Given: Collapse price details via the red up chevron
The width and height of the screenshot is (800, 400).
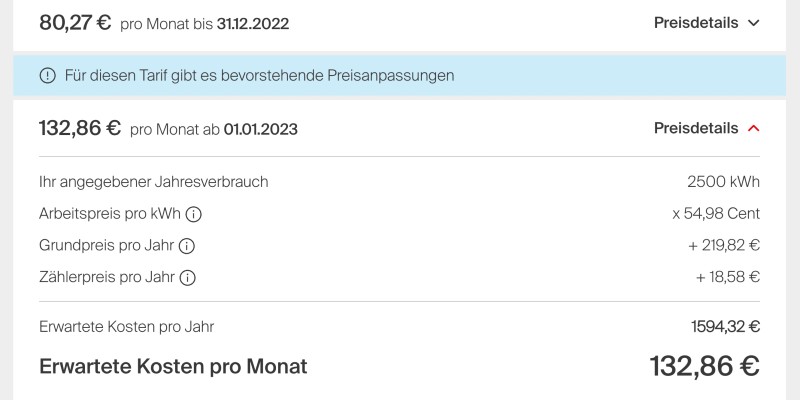Looking at the screenshot, I should (x=754, y=128).
